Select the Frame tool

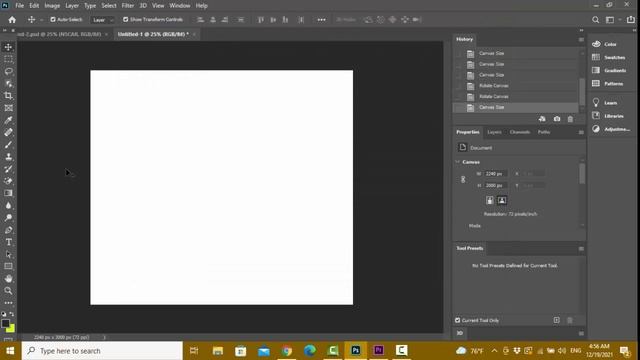click(x=8, y=108)
